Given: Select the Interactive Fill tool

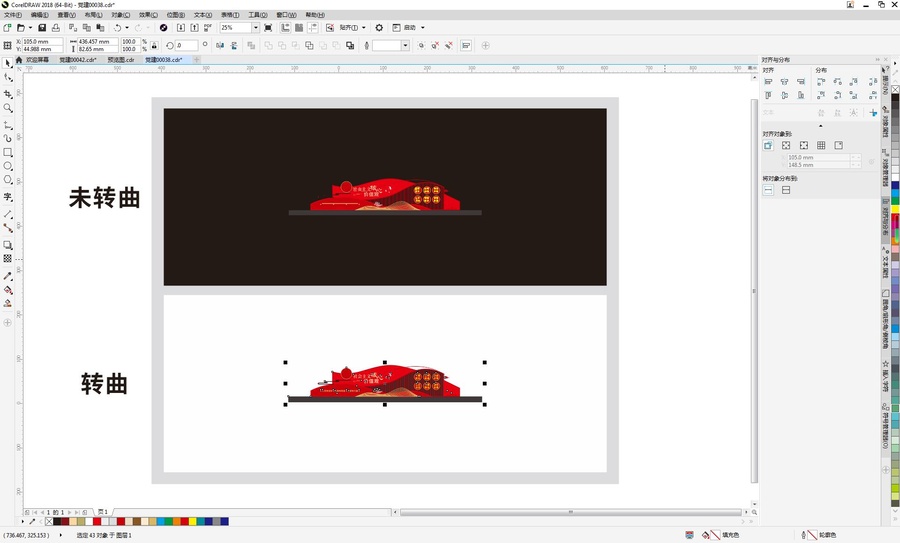Looking at the screenshot, I should (7, 290).
